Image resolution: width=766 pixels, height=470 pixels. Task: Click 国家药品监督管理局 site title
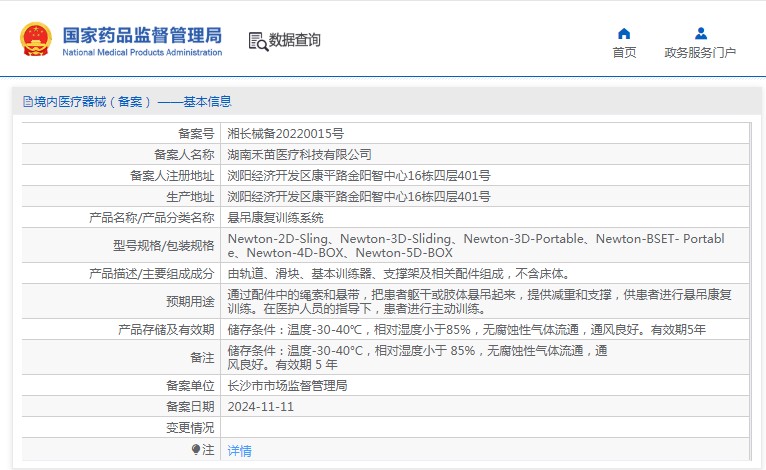coord(142,35)
